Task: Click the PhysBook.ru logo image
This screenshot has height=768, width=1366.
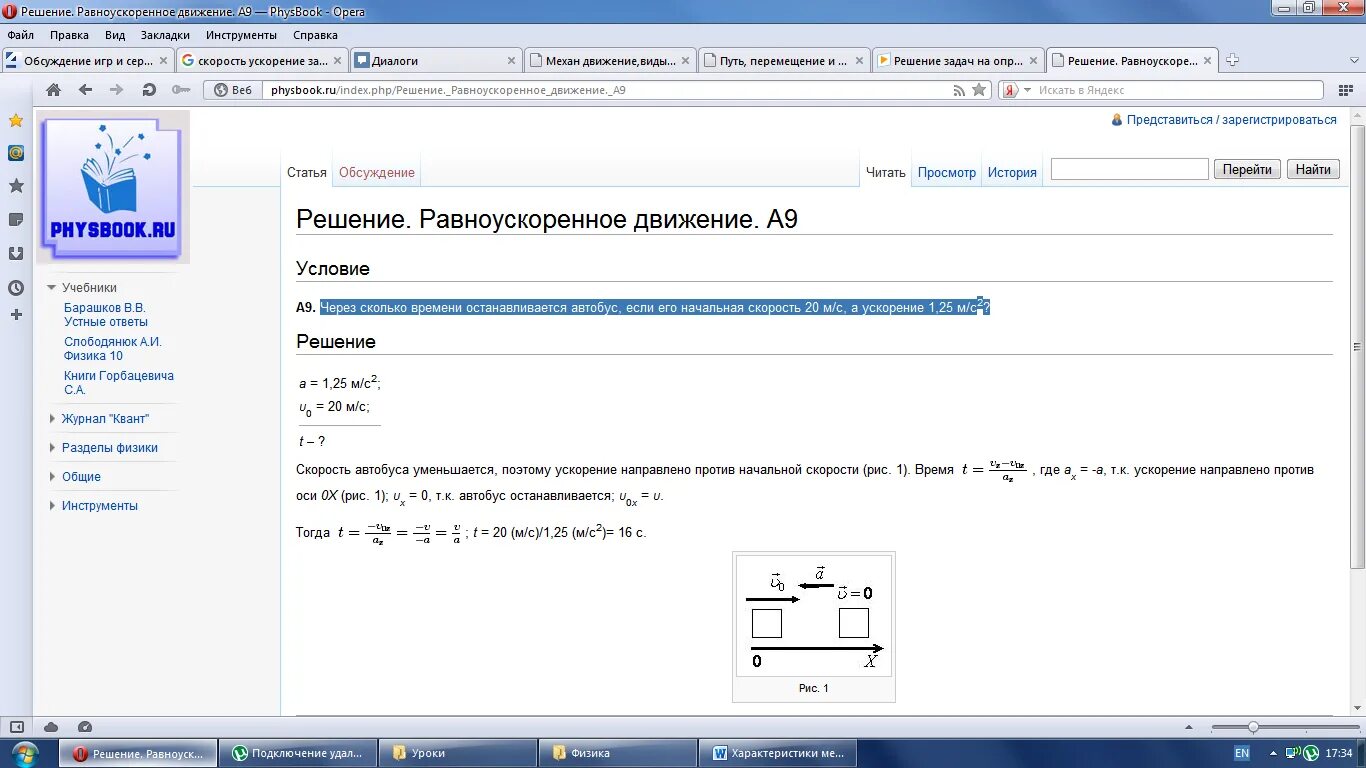Action: tap(113, 187)
